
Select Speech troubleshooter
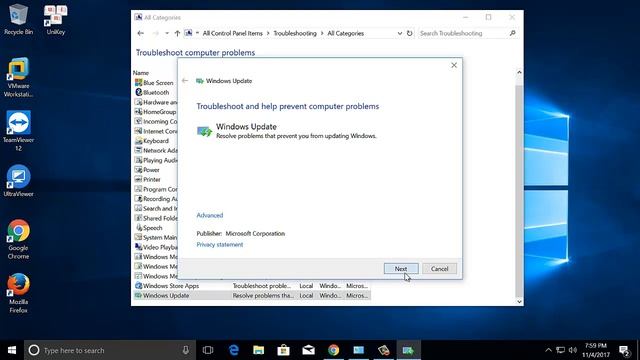pyautogui.click(x=149, y=228)
